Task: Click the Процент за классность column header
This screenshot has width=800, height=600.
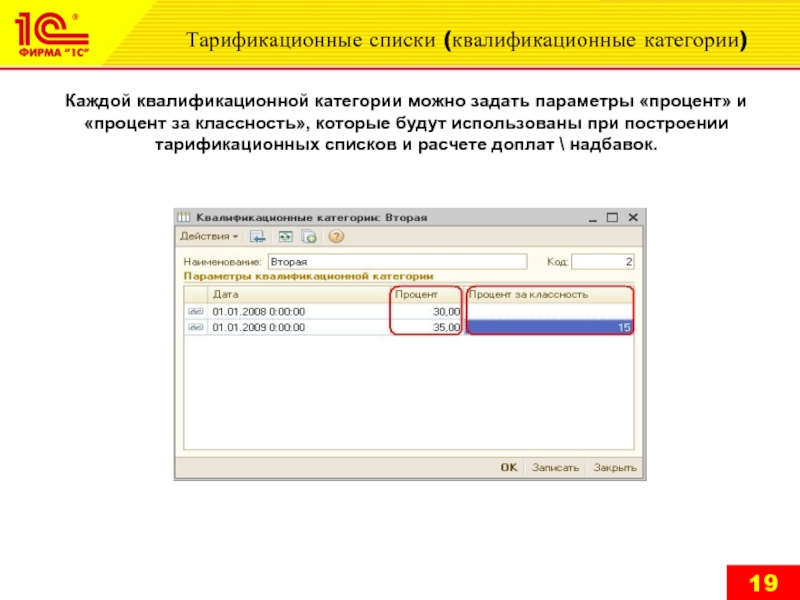Action: (550, 294)
